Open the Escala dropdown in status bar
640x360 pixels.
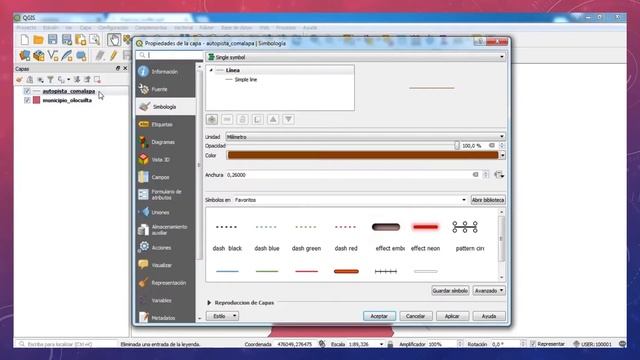pyautogui.click(x=381, y=344)
